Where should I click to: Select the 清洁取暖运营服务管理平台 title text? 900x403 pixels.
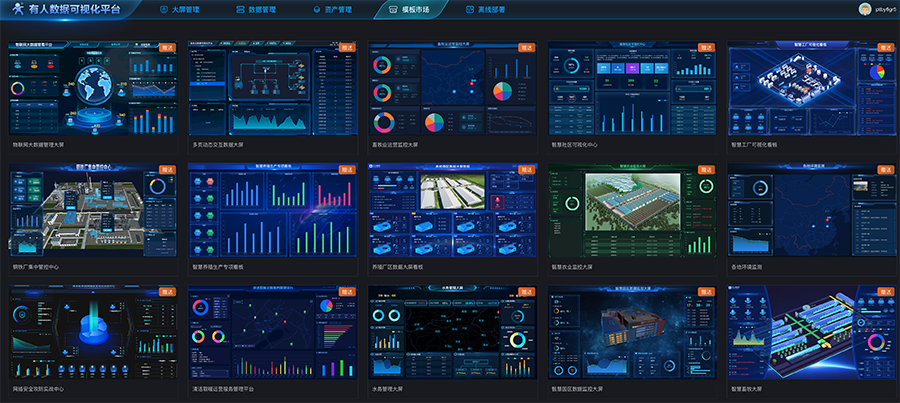tap(223, 389)
